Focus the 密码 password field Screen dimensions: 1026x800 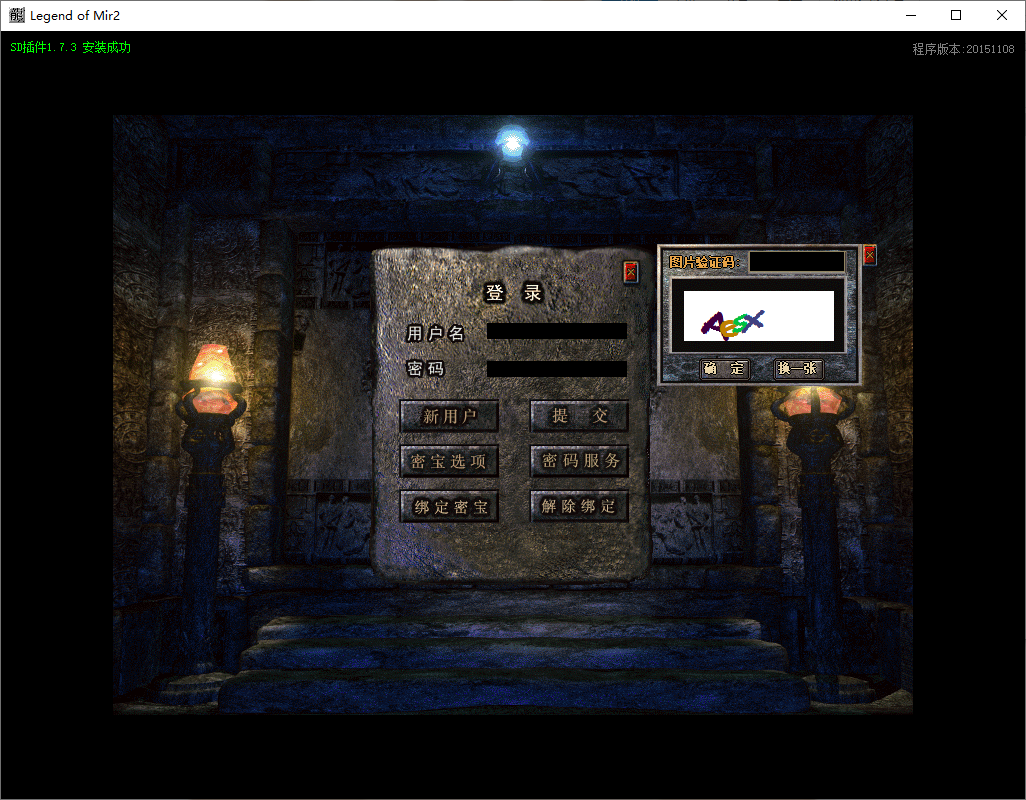(x=556, y=369)
